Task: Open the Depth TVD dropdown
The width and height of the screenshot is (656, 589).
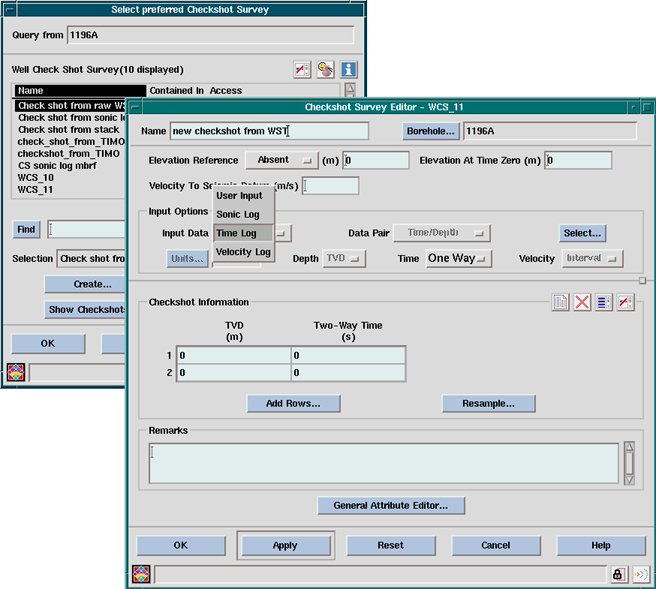Action: tap(344, 259)
